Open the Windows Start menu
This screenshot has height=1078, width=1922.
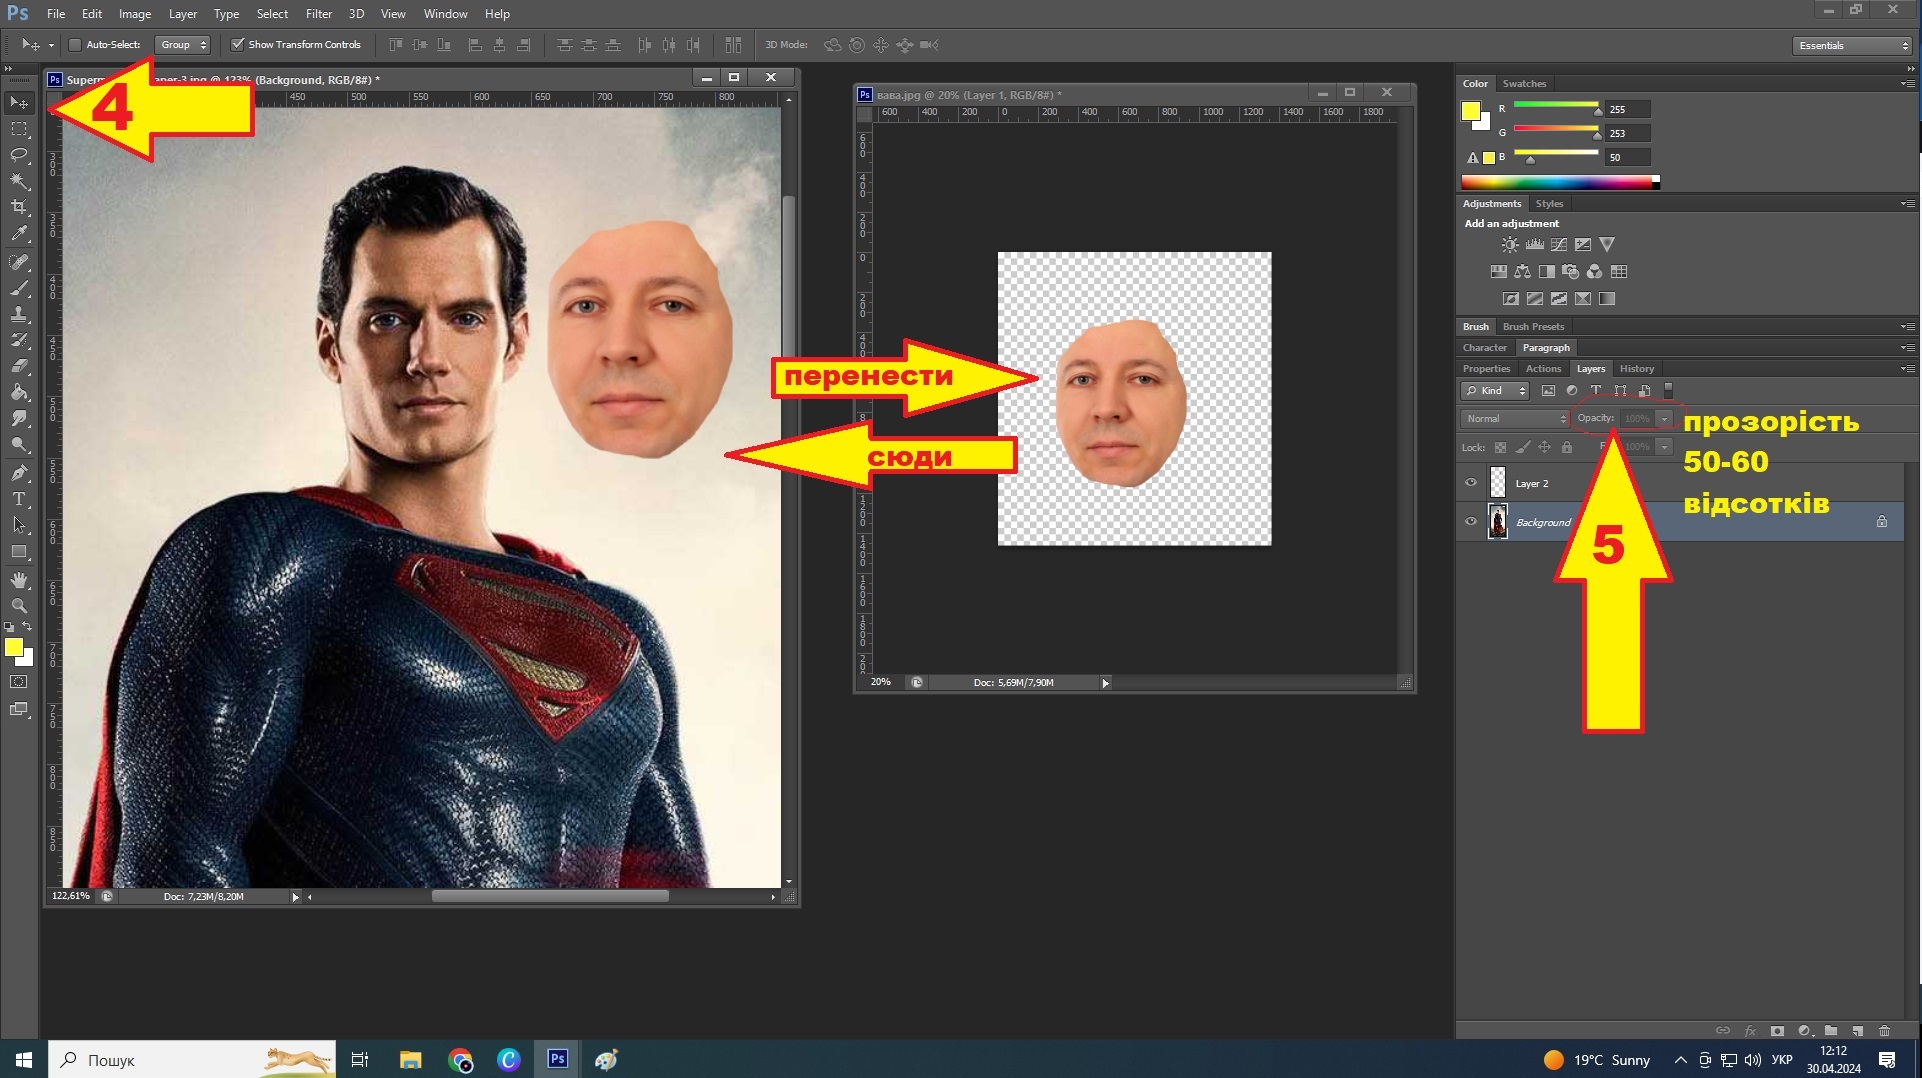[x=24, y=1059]
